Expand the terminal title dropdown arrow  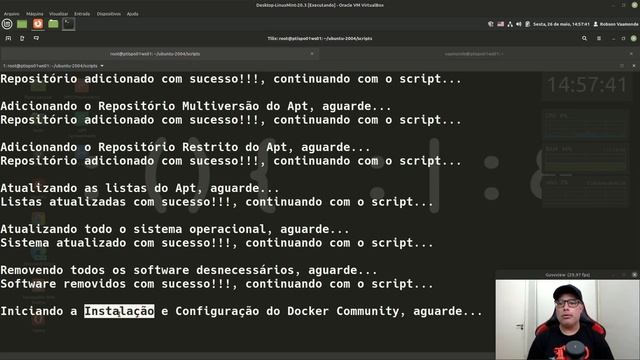point(102,66)
